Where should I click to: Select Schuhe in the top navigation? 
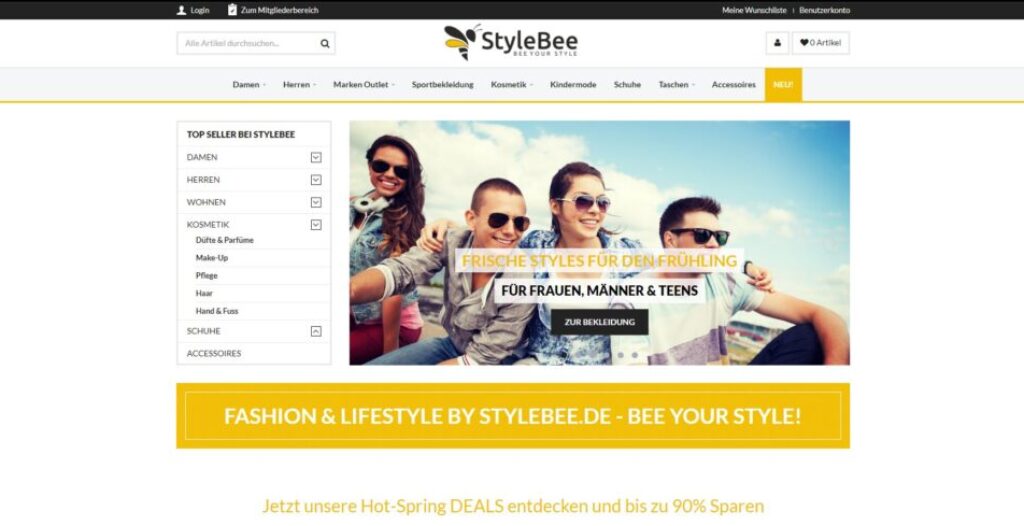tap(627, 84)
